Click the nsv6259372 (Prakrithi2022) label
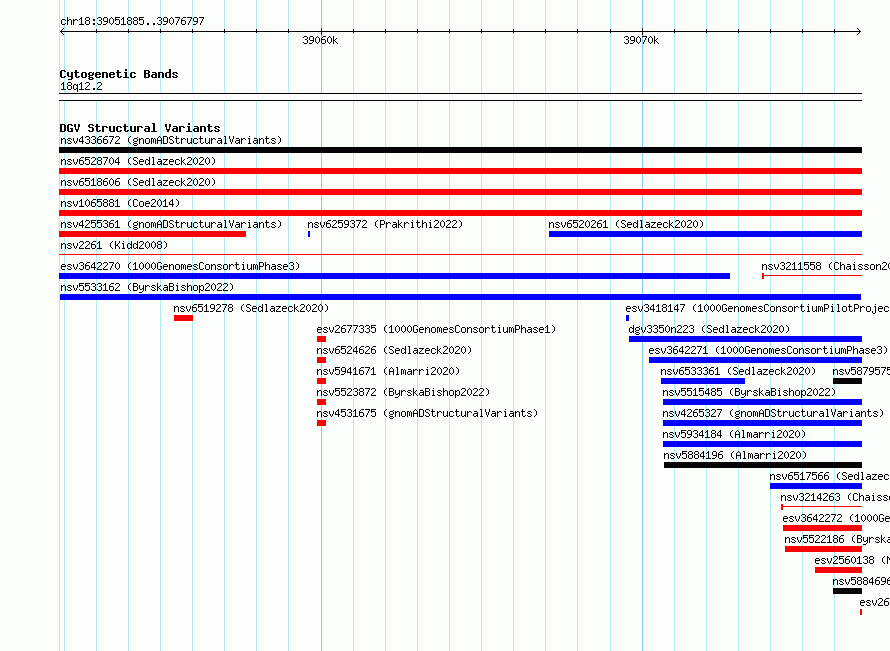 pos(385,224)
